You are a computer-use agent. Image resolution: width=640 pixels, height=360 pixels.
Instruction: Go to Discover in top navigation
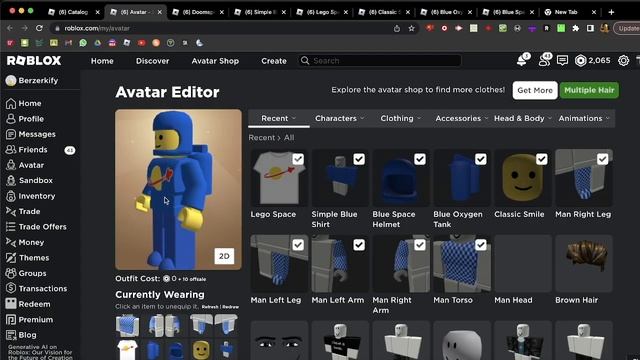152,61
